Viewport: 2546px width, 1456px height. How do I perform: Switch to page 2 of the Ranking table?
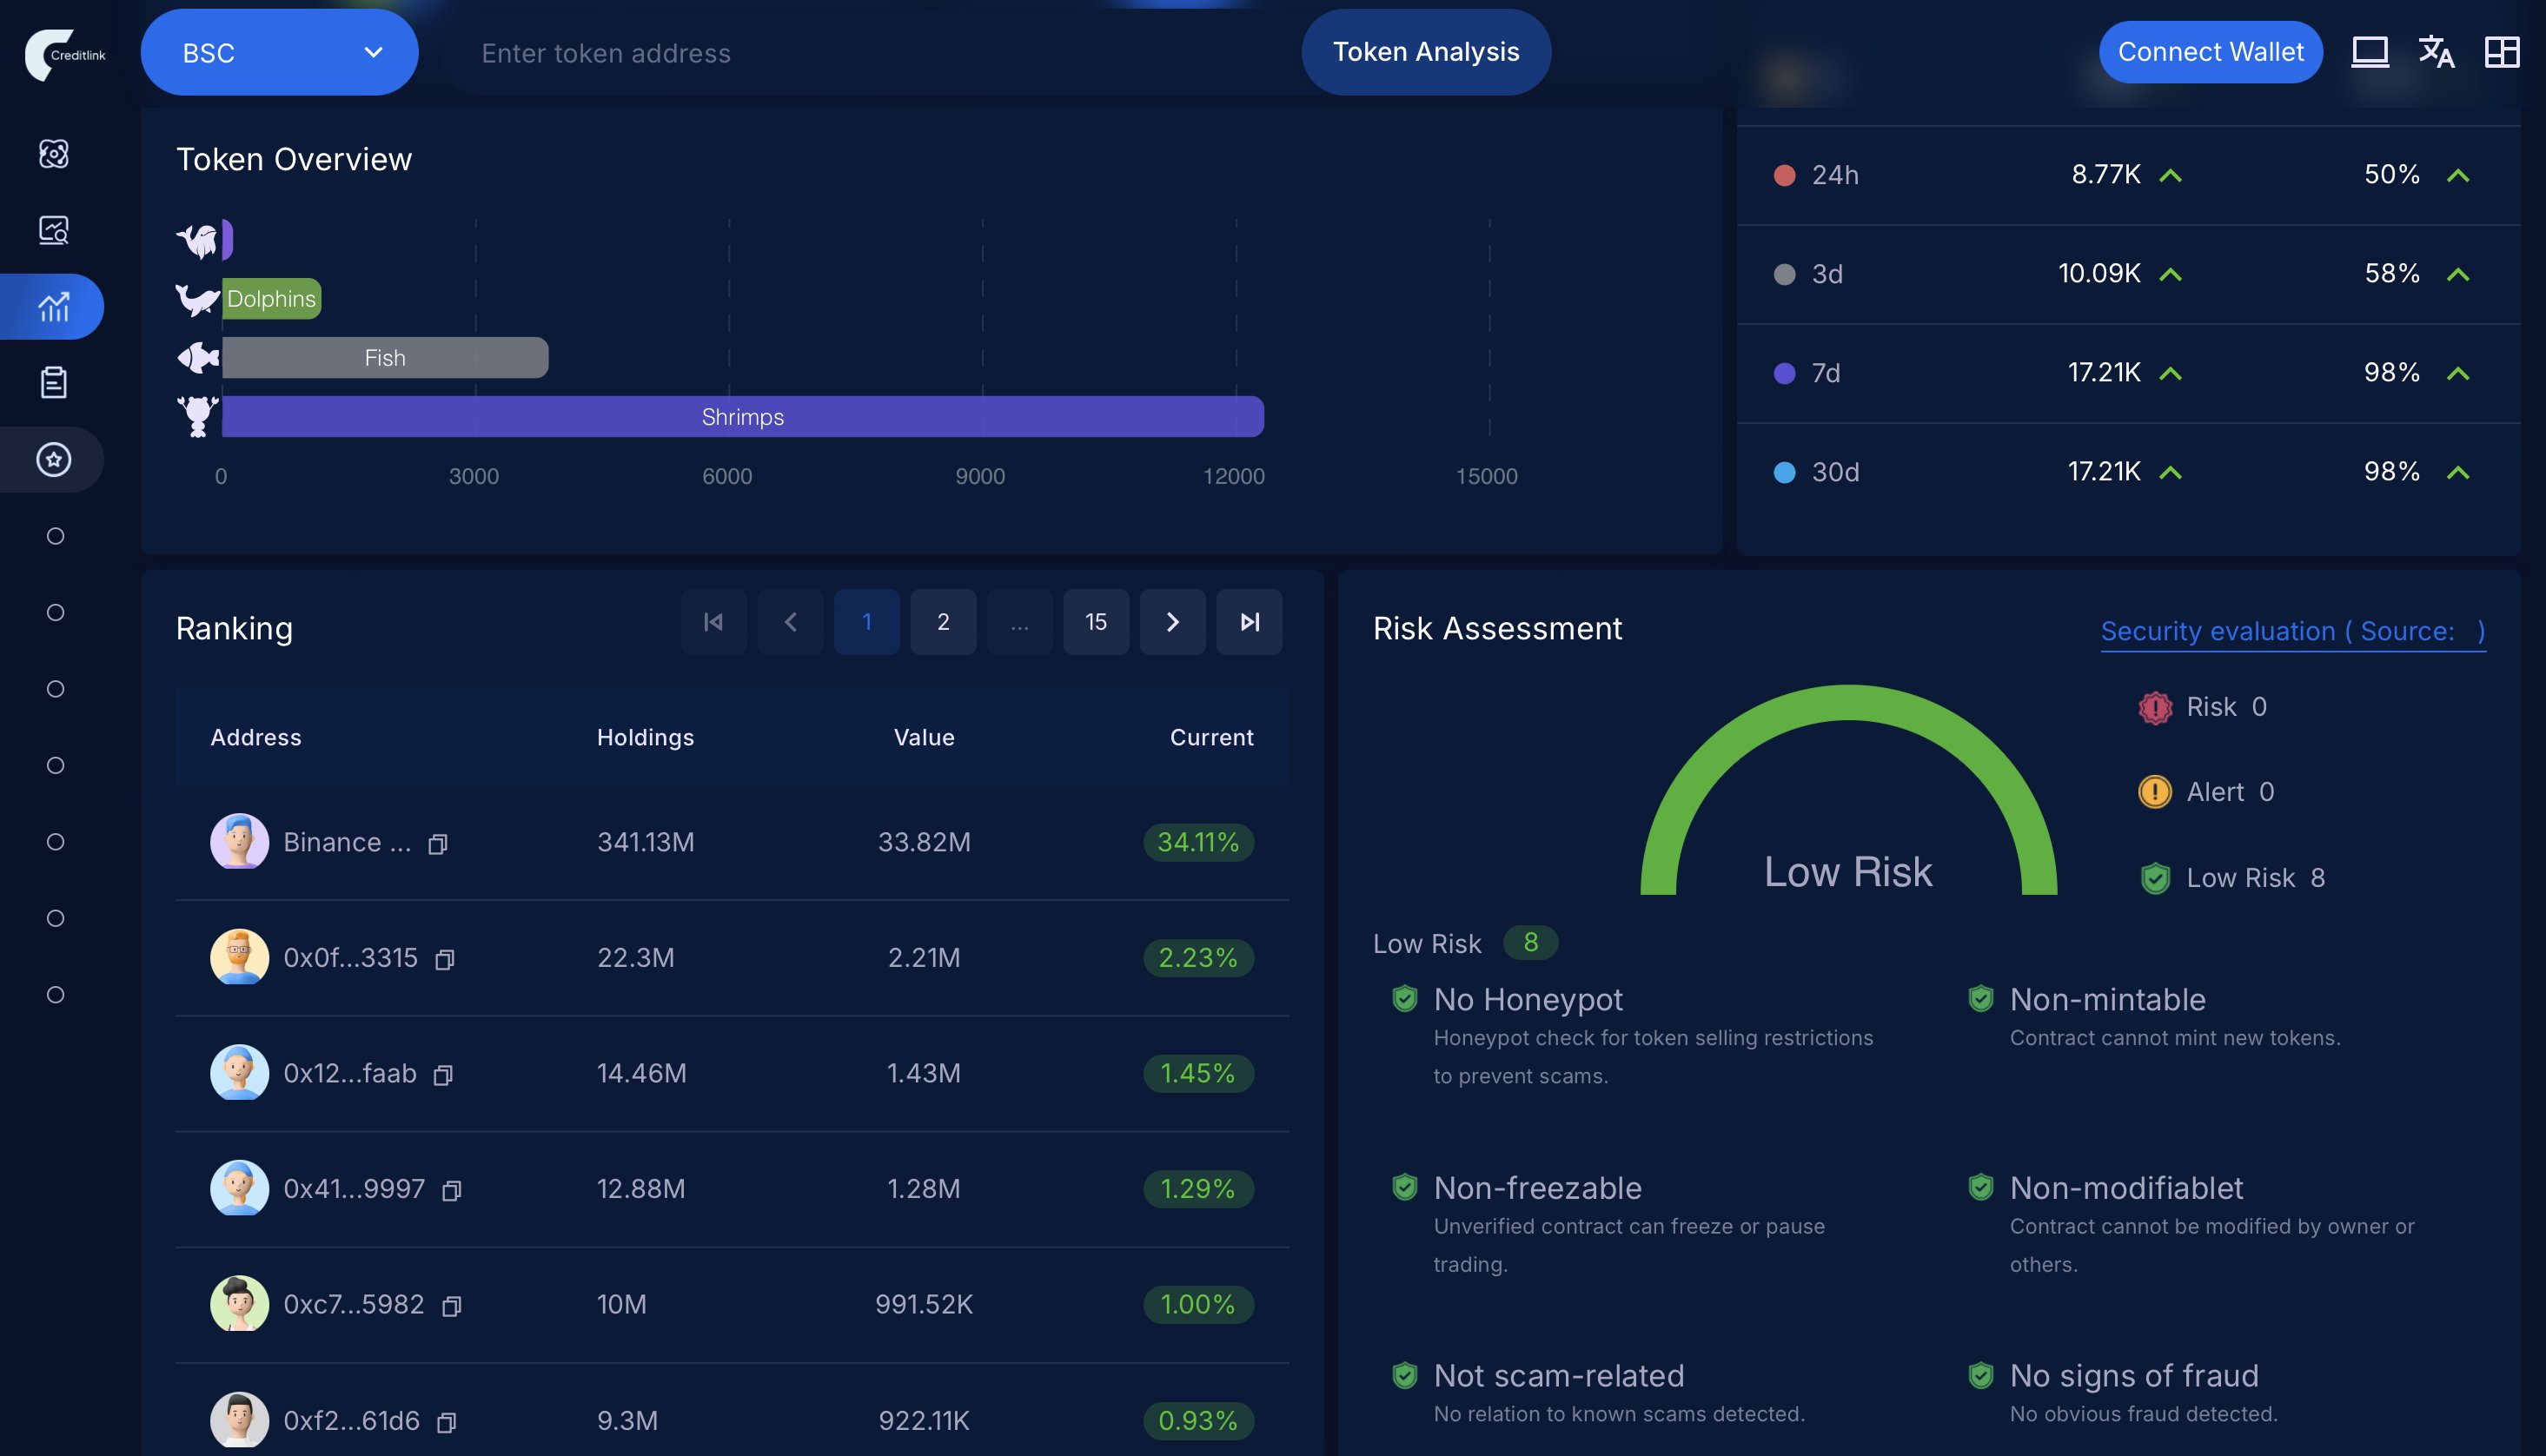pyautogui.click(x=943, y=621)
